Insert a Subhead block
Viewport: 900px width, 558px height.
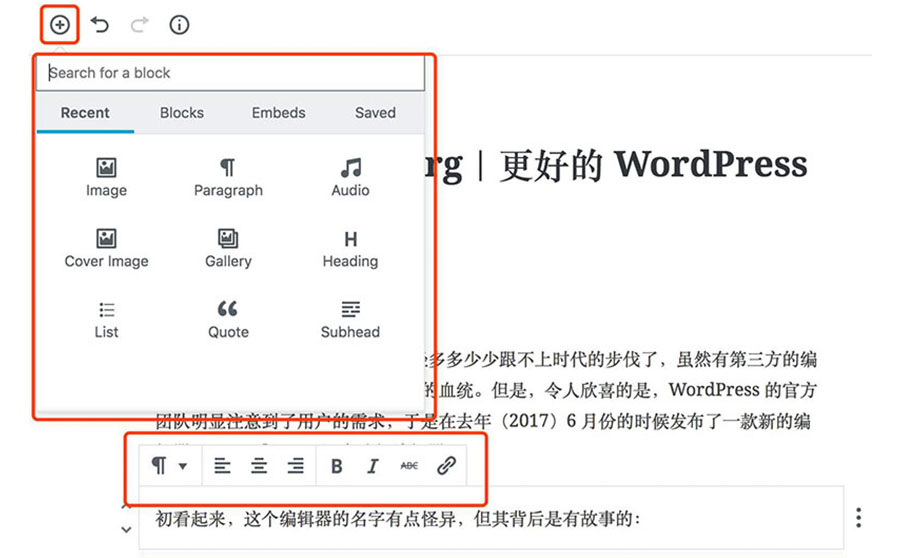[350, 320]
